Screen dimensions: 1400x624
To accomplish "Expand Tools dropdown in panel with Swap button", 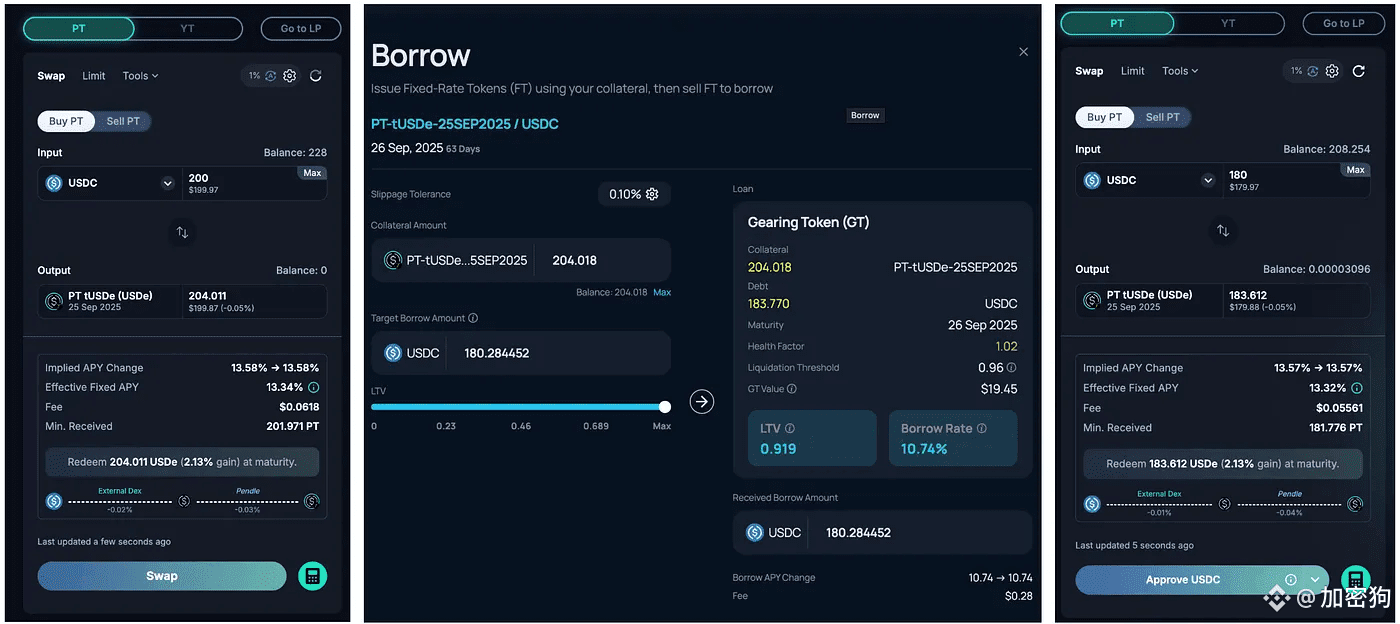I will coord(140,76).
